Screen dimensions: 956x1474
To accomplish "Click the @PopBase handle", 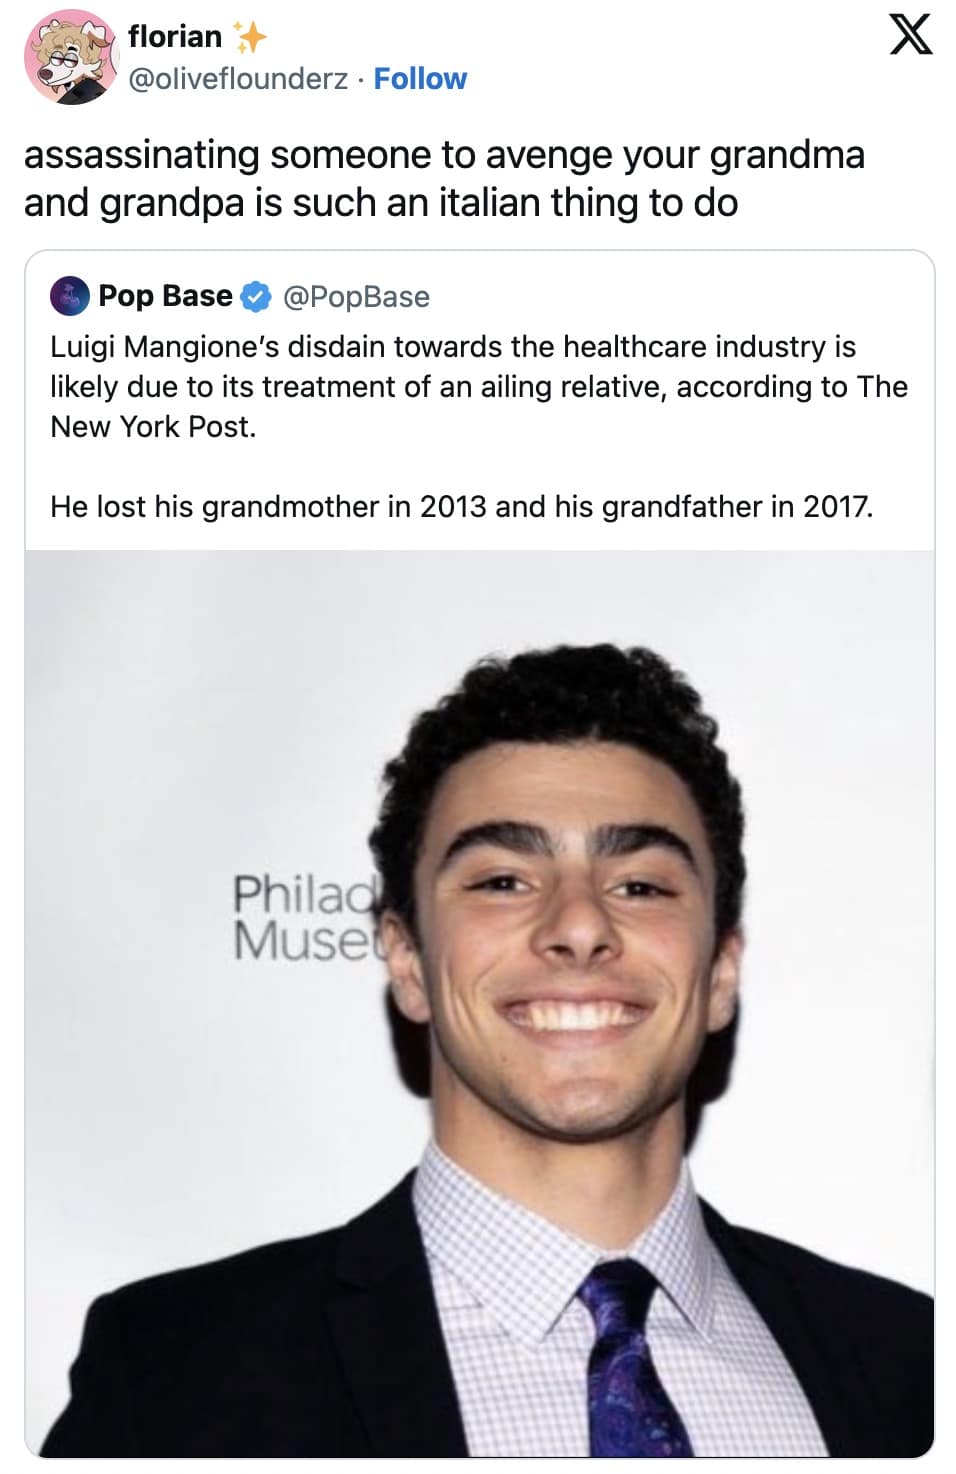I will 356,296.
